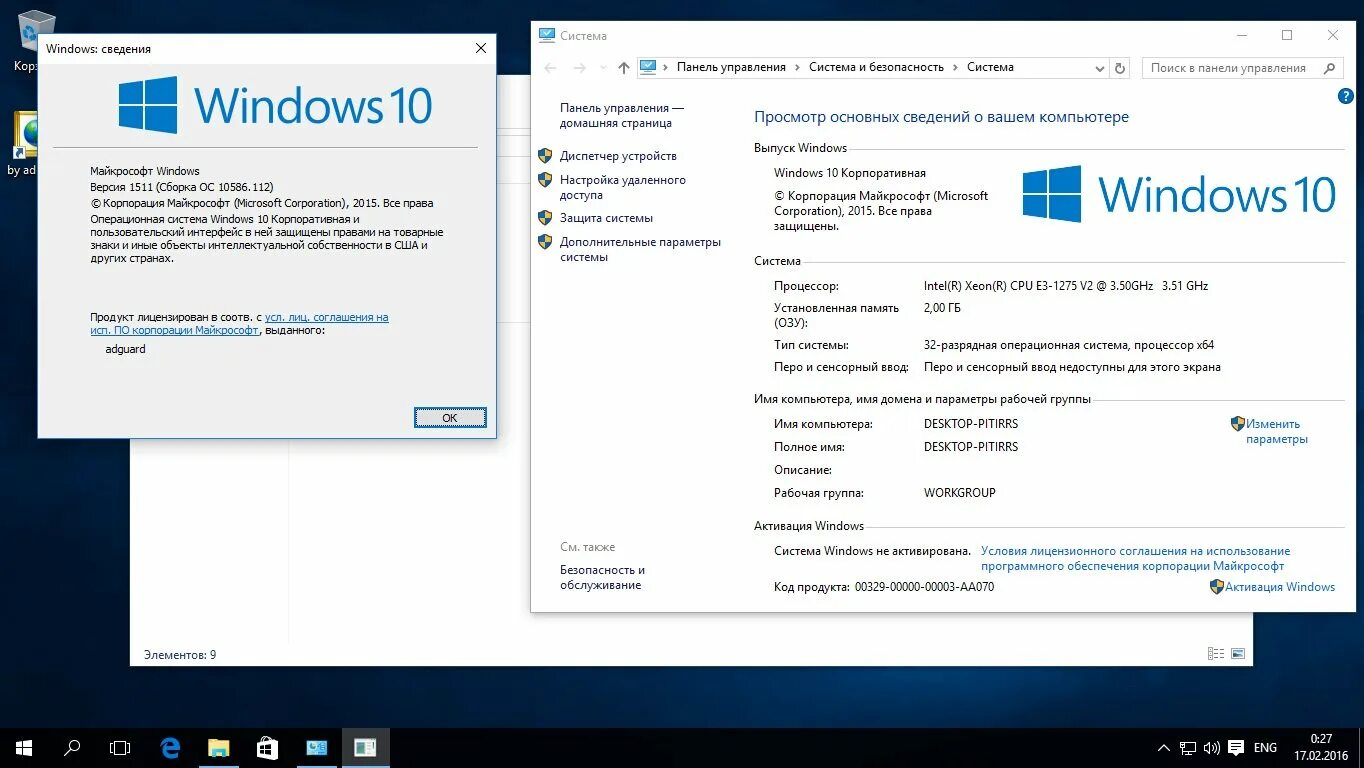Open Remote access settings link
This screenshot has height=768, width=1364.
tap(622, 187)
